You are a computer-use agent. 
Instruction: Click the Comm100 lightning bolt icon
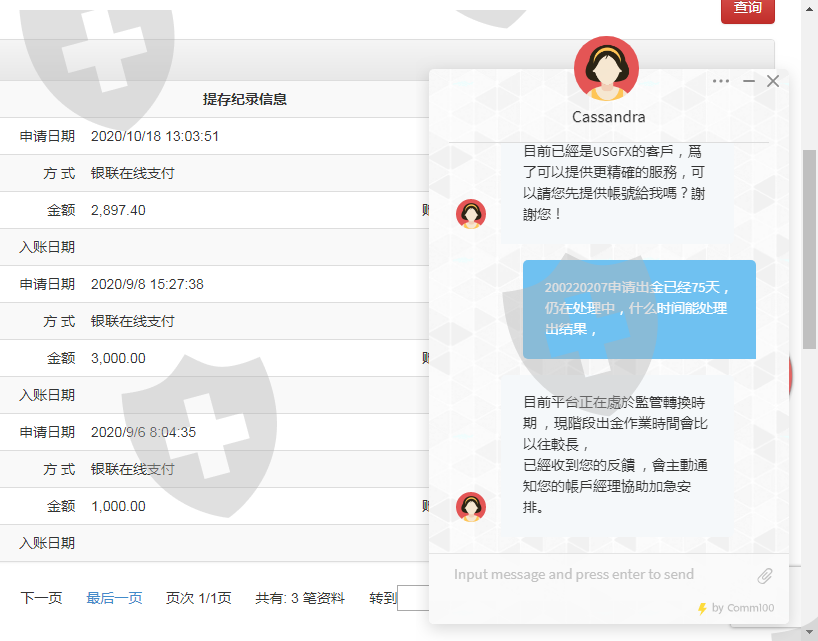[x=702, y=608]
